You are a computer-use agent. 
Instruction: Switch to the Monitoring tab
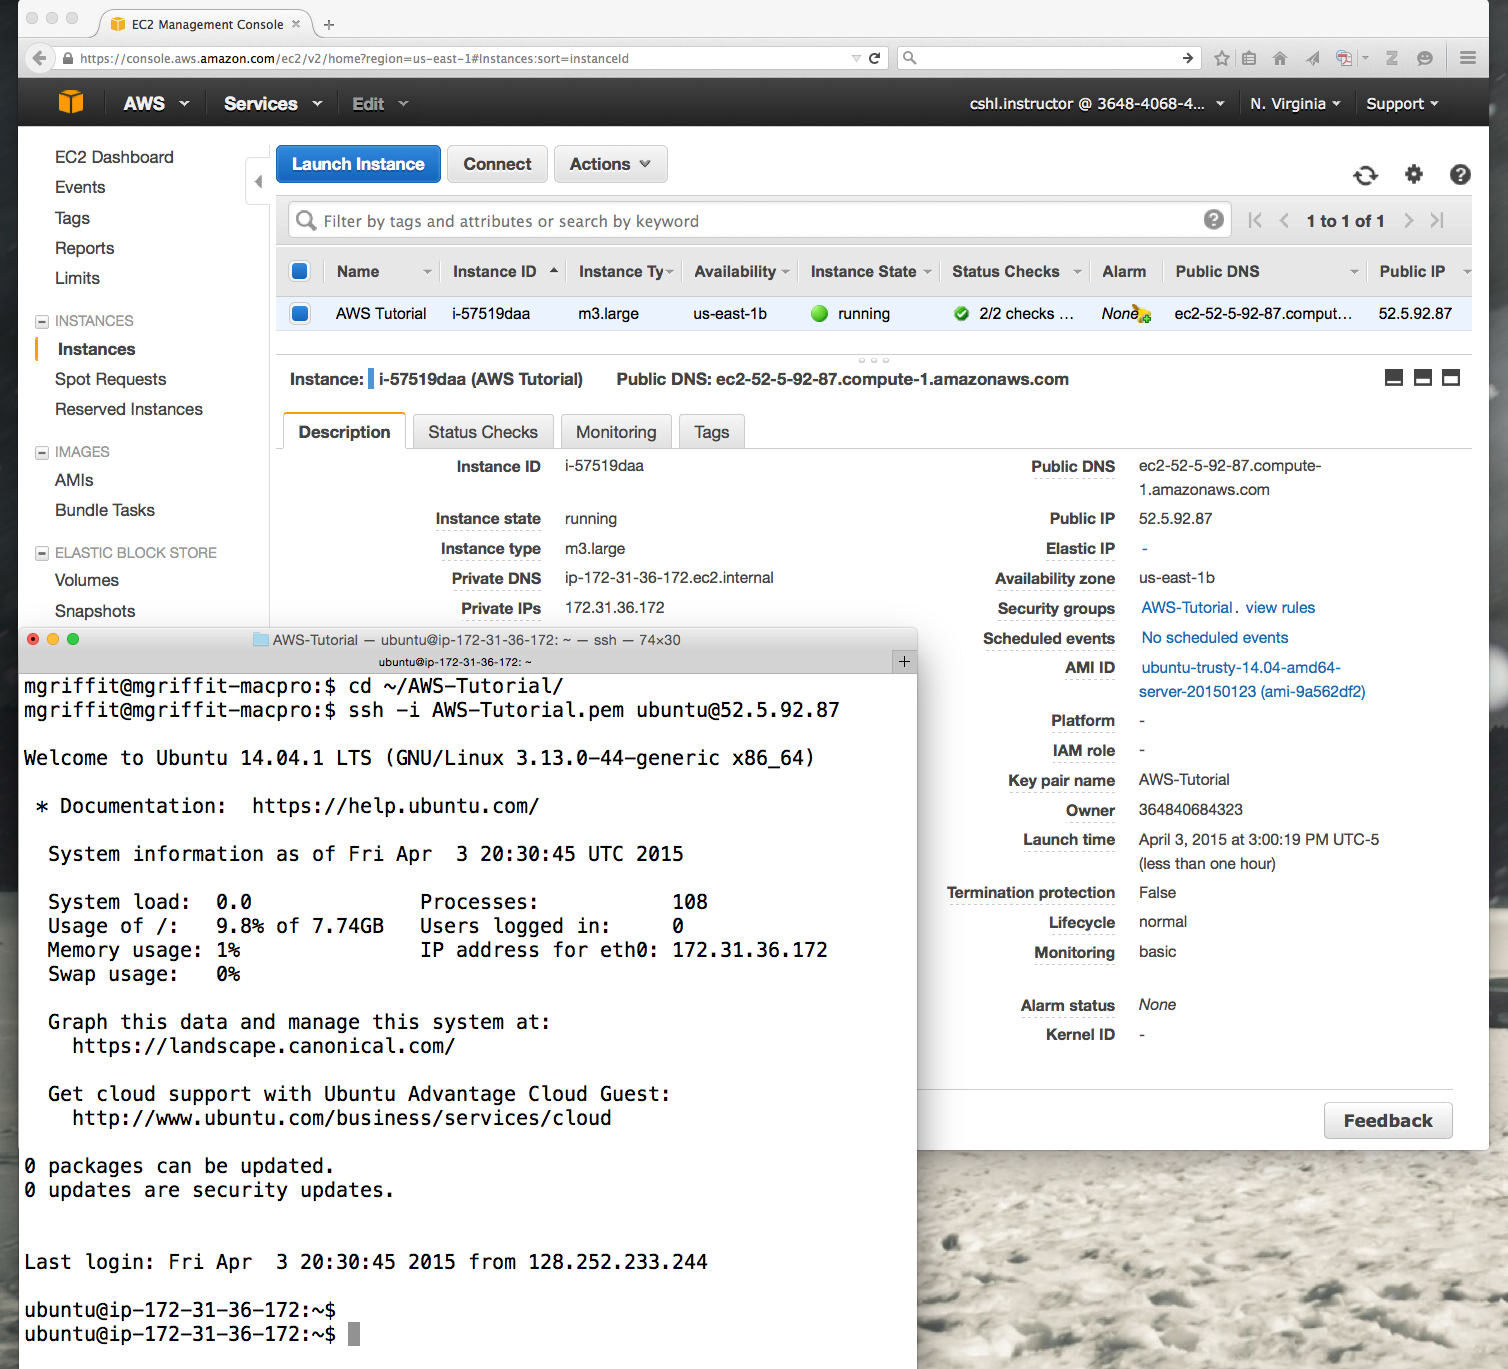(616, 432)
